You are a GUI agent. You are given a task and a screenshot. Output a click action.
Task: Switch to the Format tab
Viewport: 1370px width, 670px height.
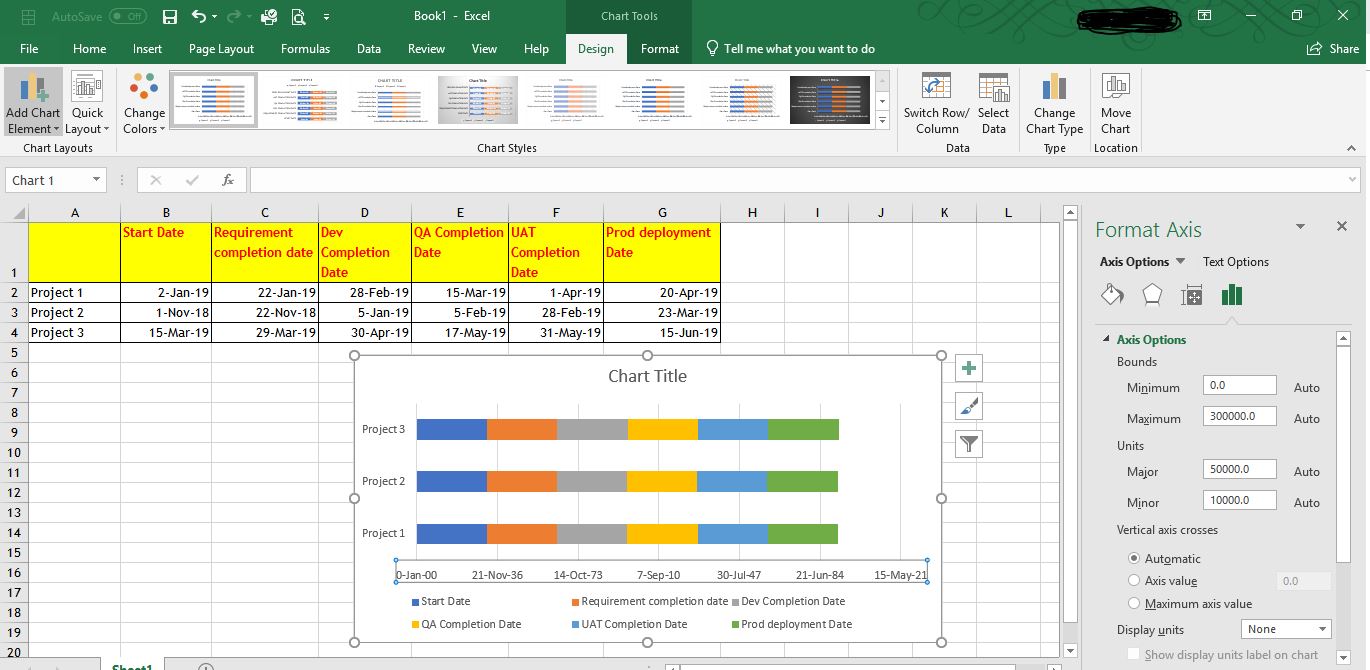659,49
